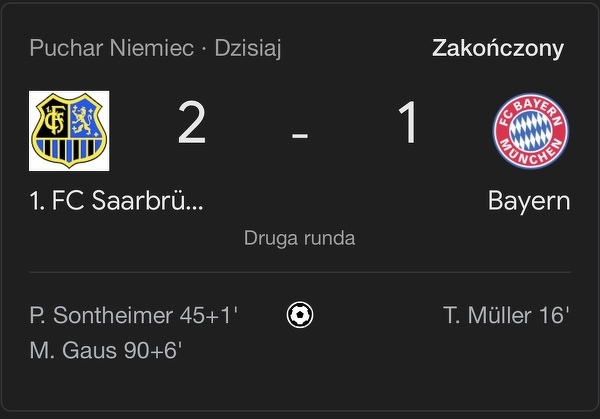
Task: Select goalscorer P. Sontheimer's name
Action: pyautogui.click(x=102, y=316)
